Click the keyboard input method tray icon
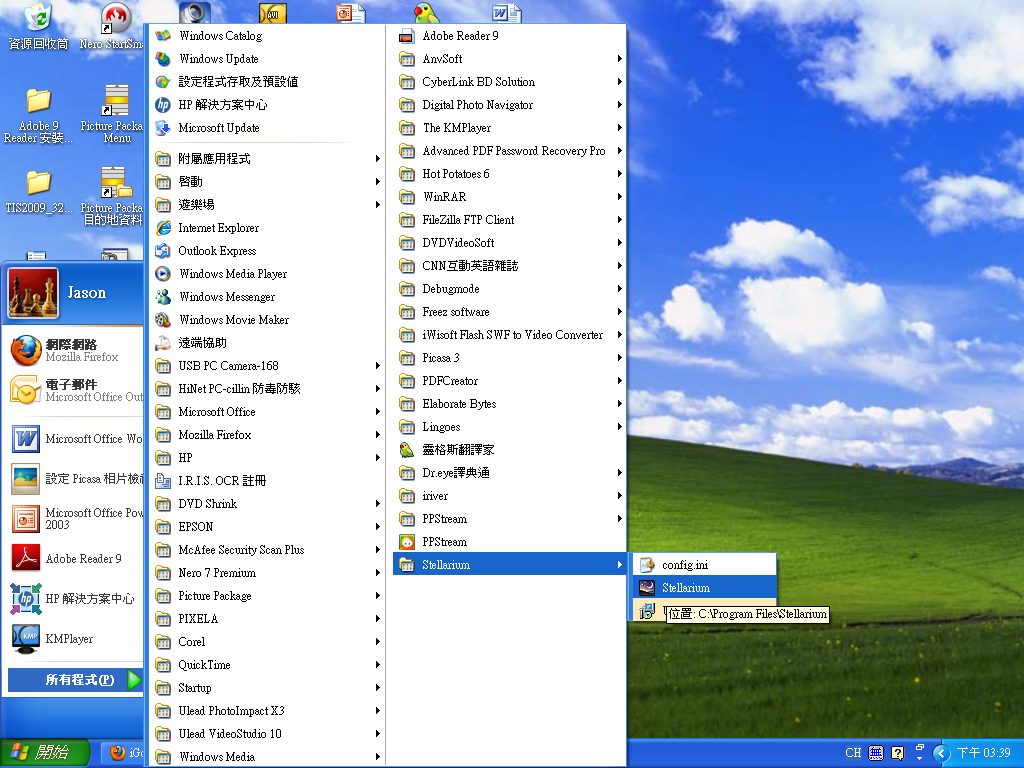1024x768 pixels. click(876, 753)
